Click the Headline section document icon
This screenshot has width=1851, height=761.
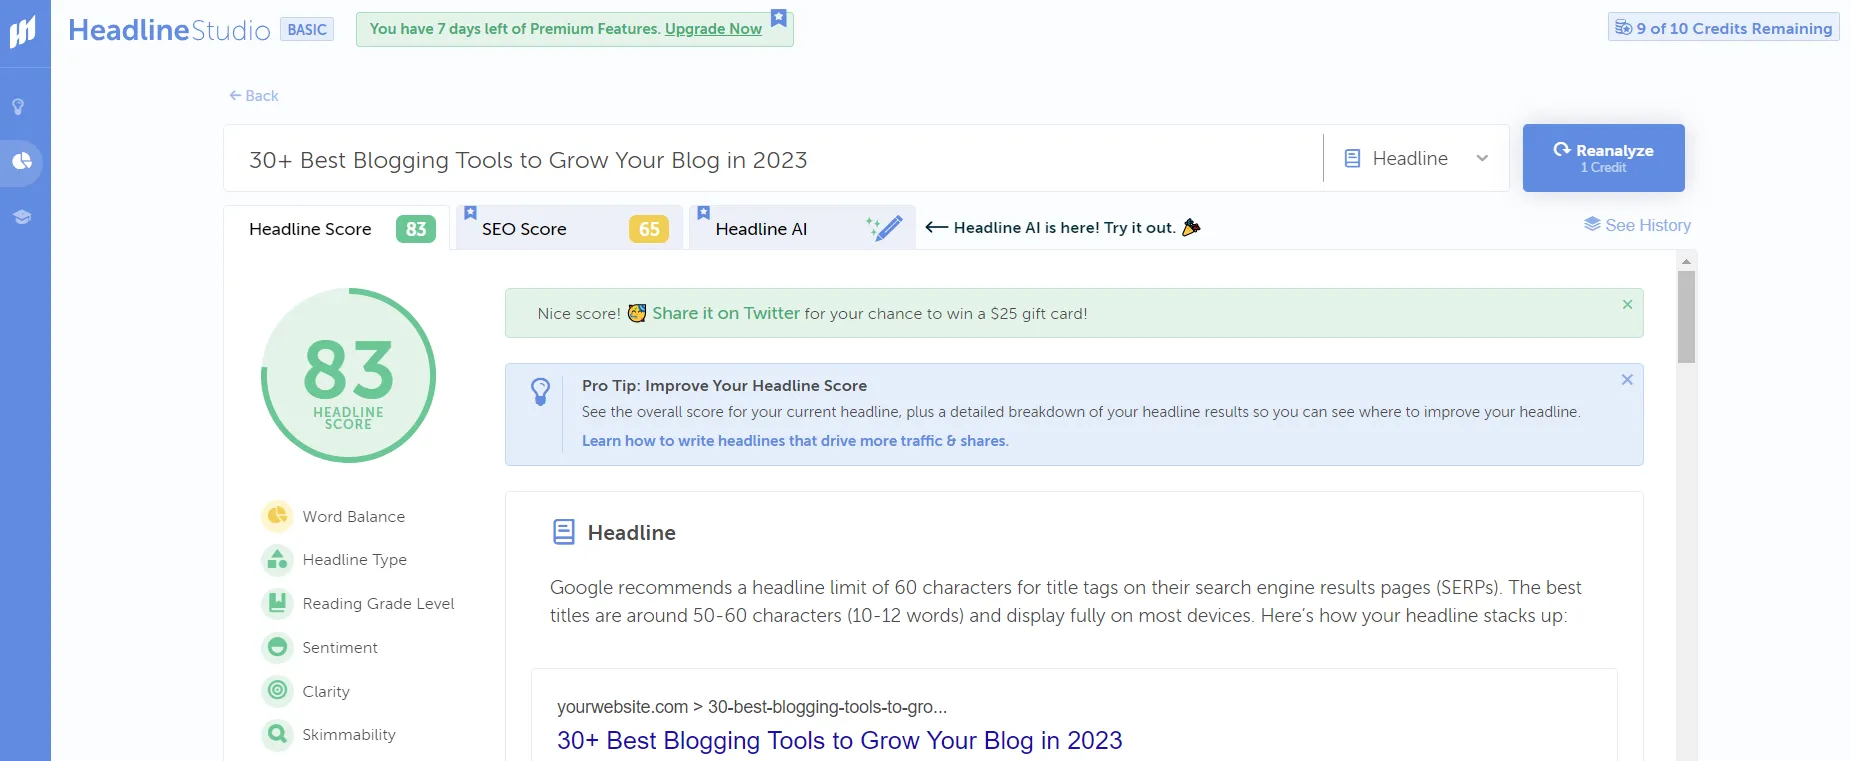tap(564, 532)
